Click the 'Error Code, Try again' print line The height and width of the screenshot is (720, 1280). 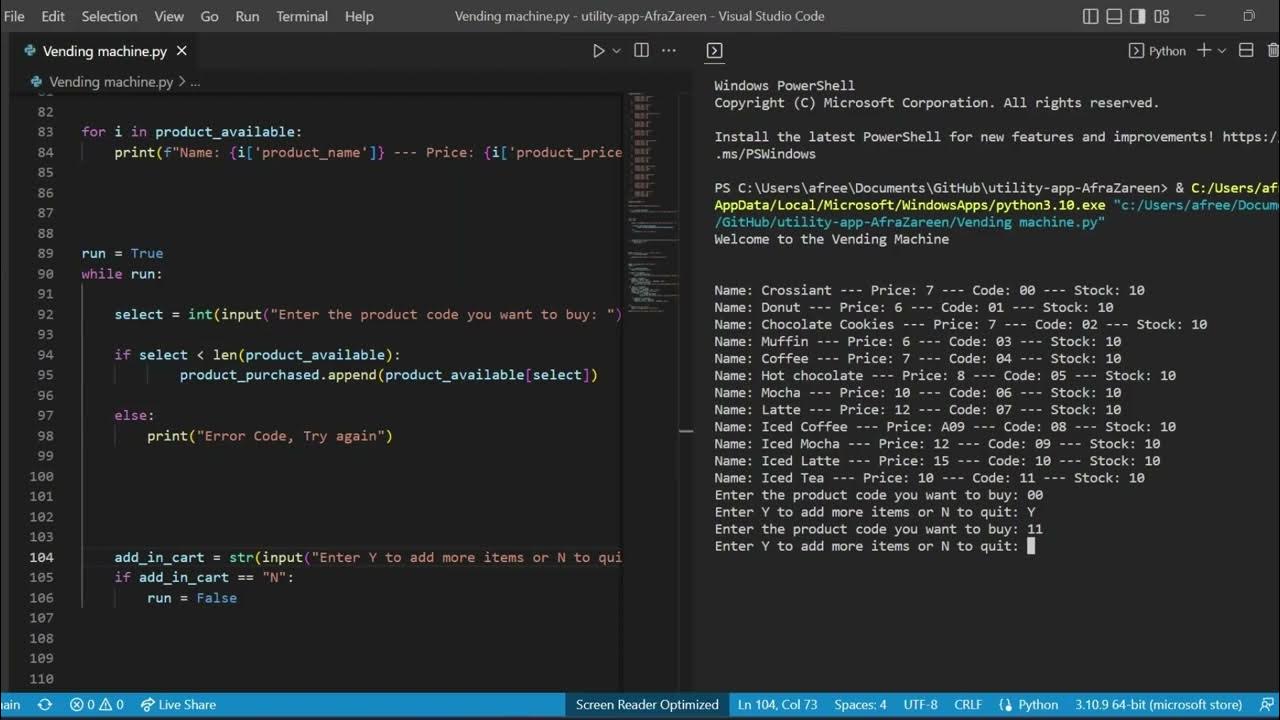(270, 436)
